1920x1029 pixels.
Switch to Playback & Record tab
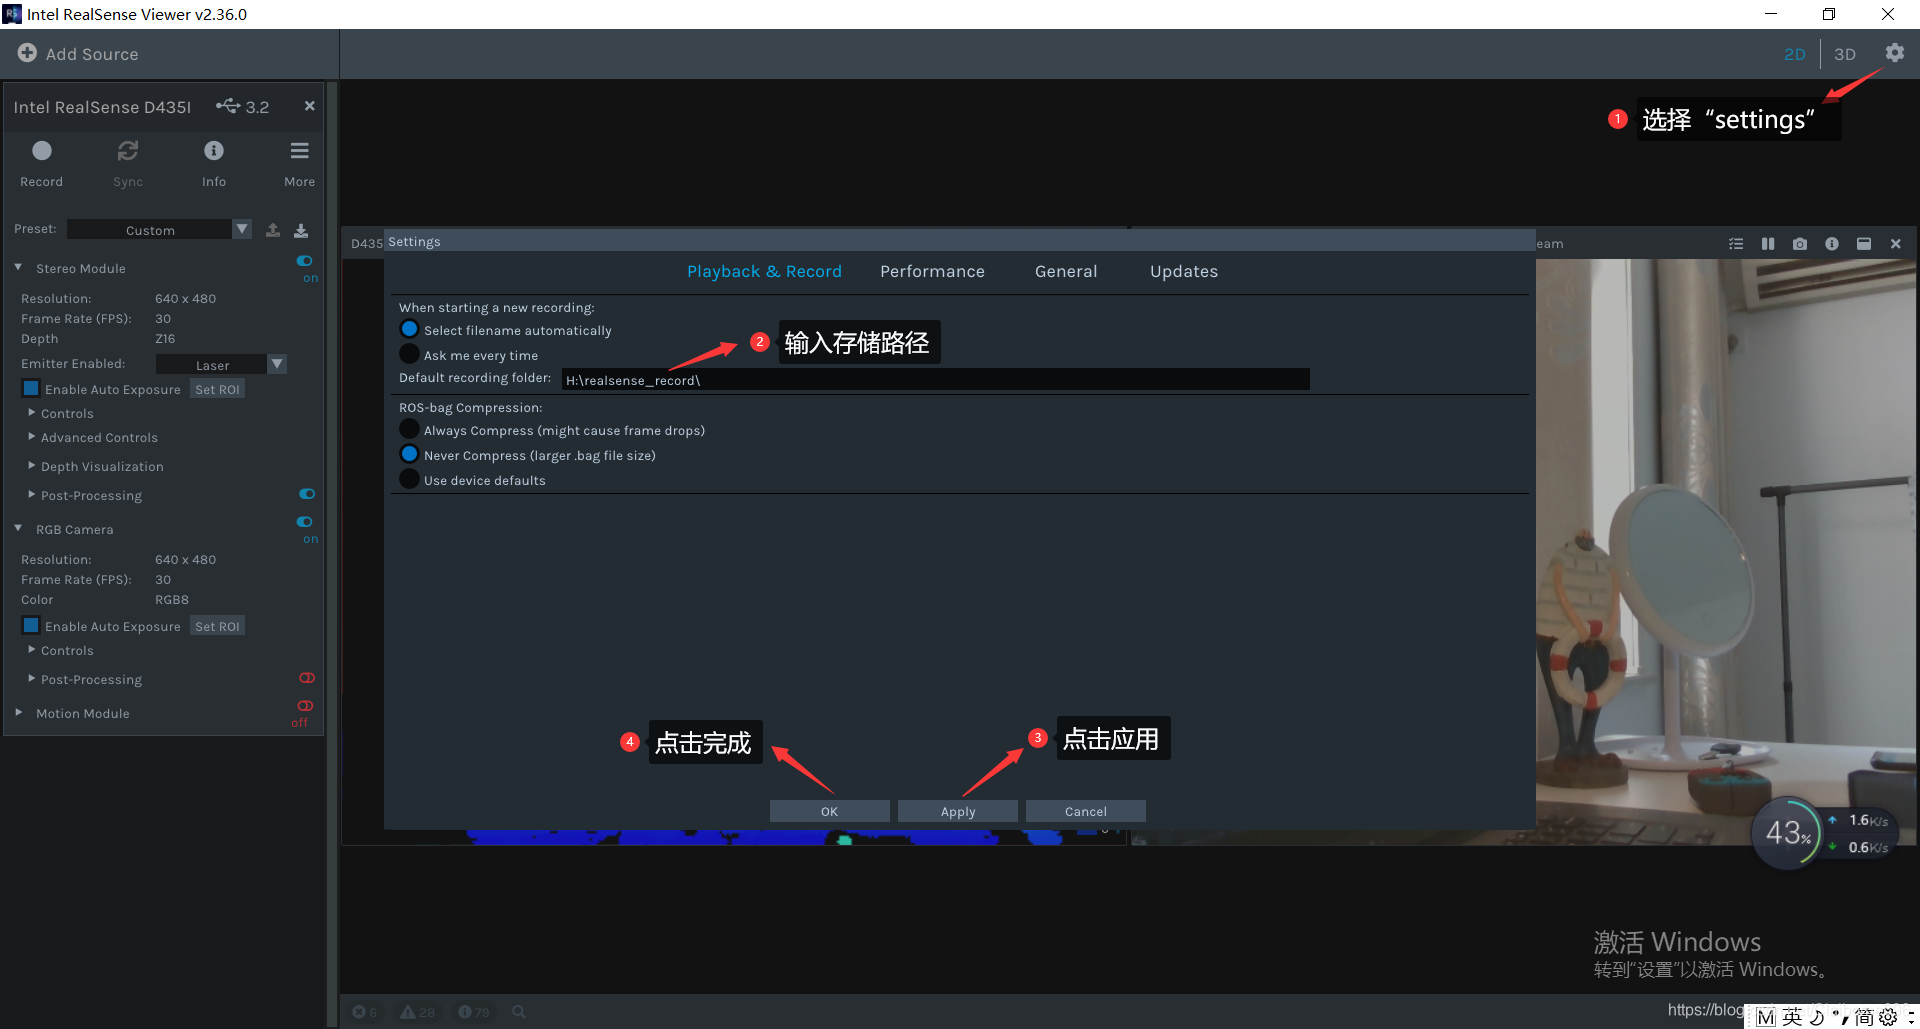[x=764, y=271]
